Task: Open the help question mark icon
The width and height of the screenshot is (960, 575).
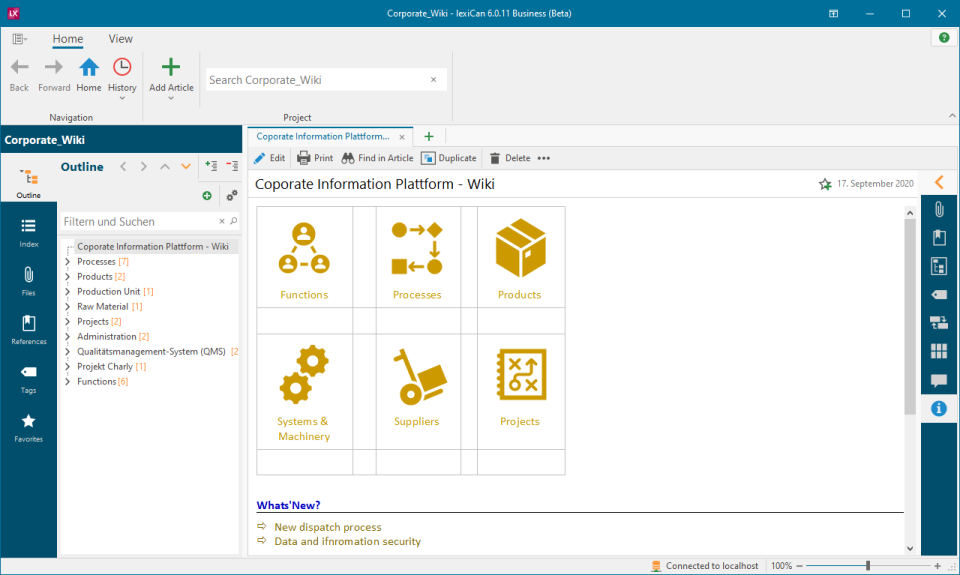Action: tap(944, 38)
